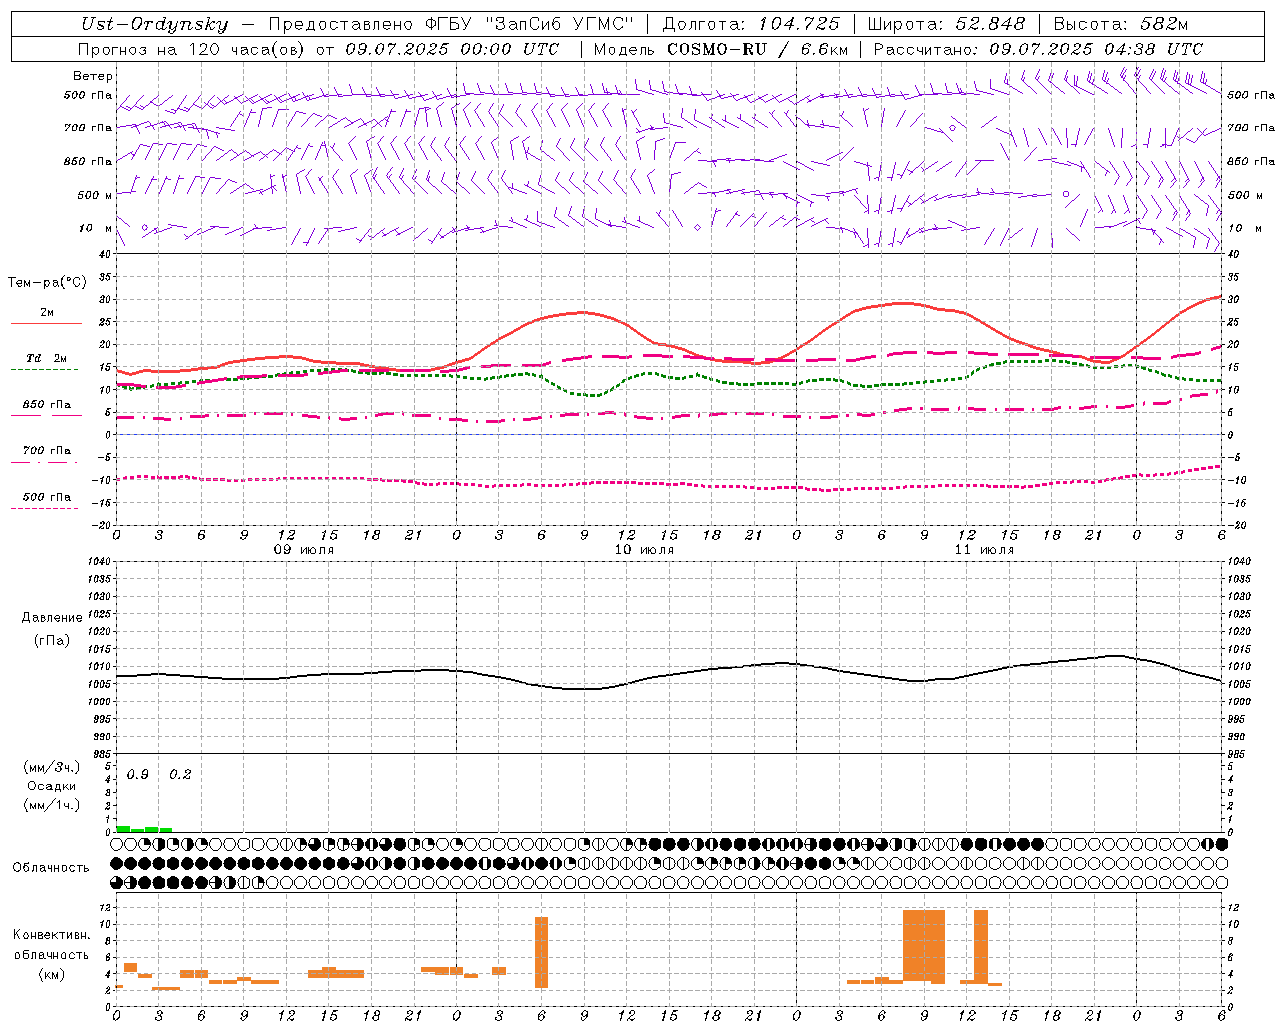The height and width of the screenshot is (1024, 1280).
Task: Click the precipitation value 0.9
Action: pyautogui.click(x=138, y=775)
